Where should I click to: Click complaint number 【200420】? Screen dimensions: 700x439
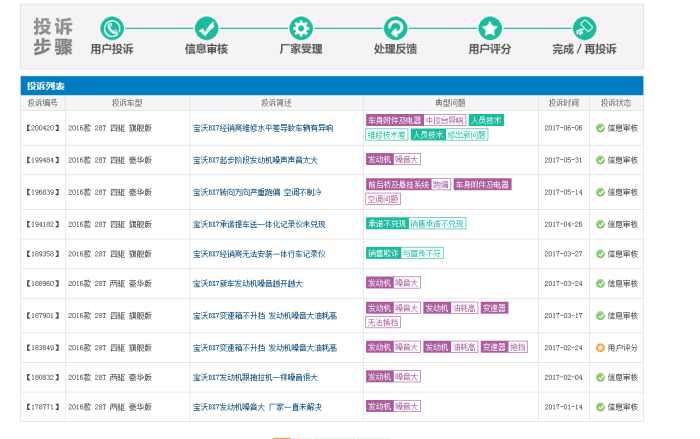43,128
